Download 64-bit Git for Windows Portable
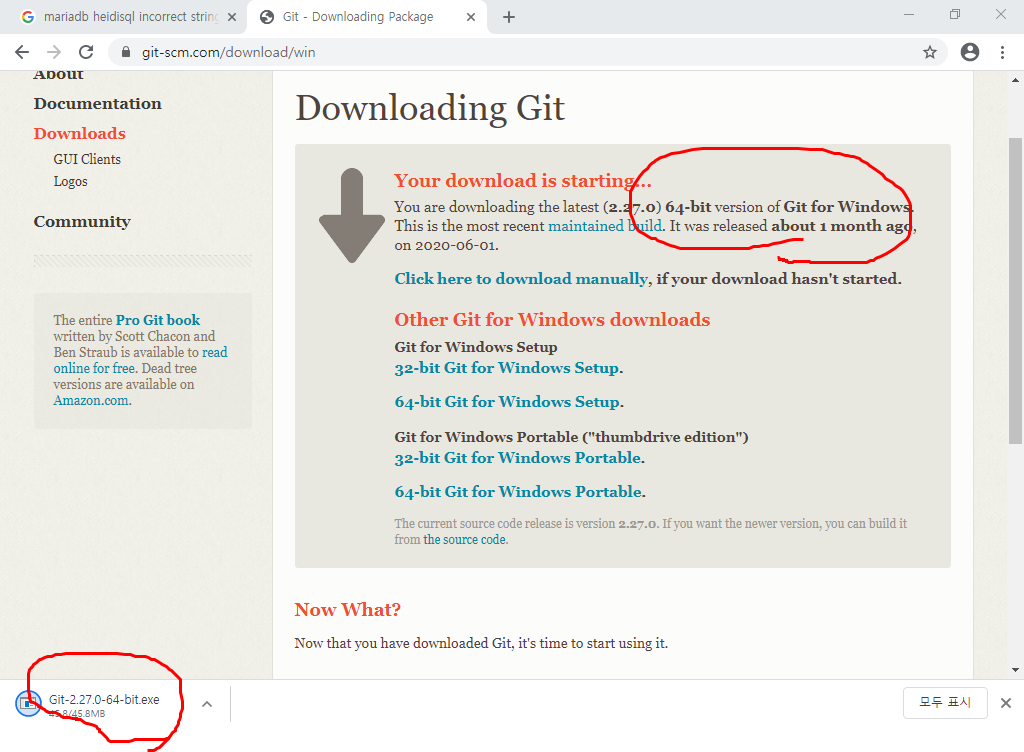The height and width of the screenshot is (752, 1024). [x=519, y=492]
